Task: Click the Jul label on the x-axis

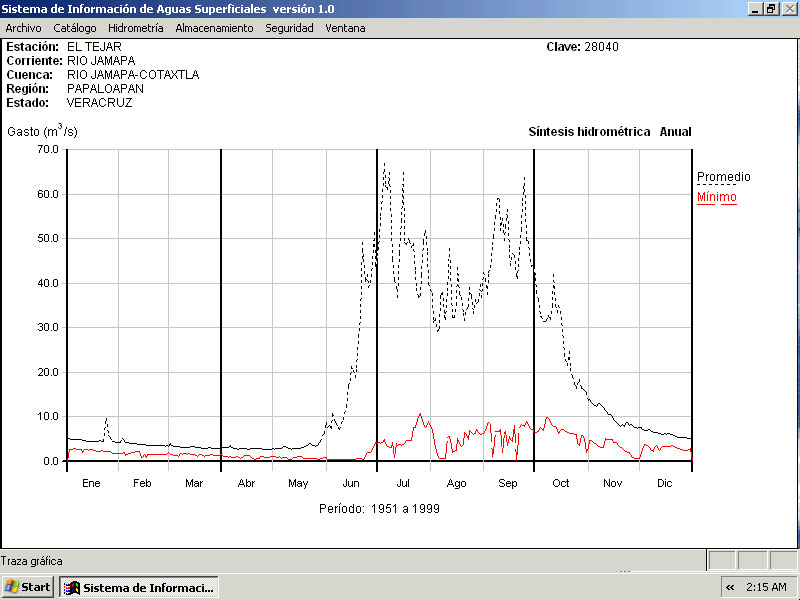Action: click(x=403, y=483)
